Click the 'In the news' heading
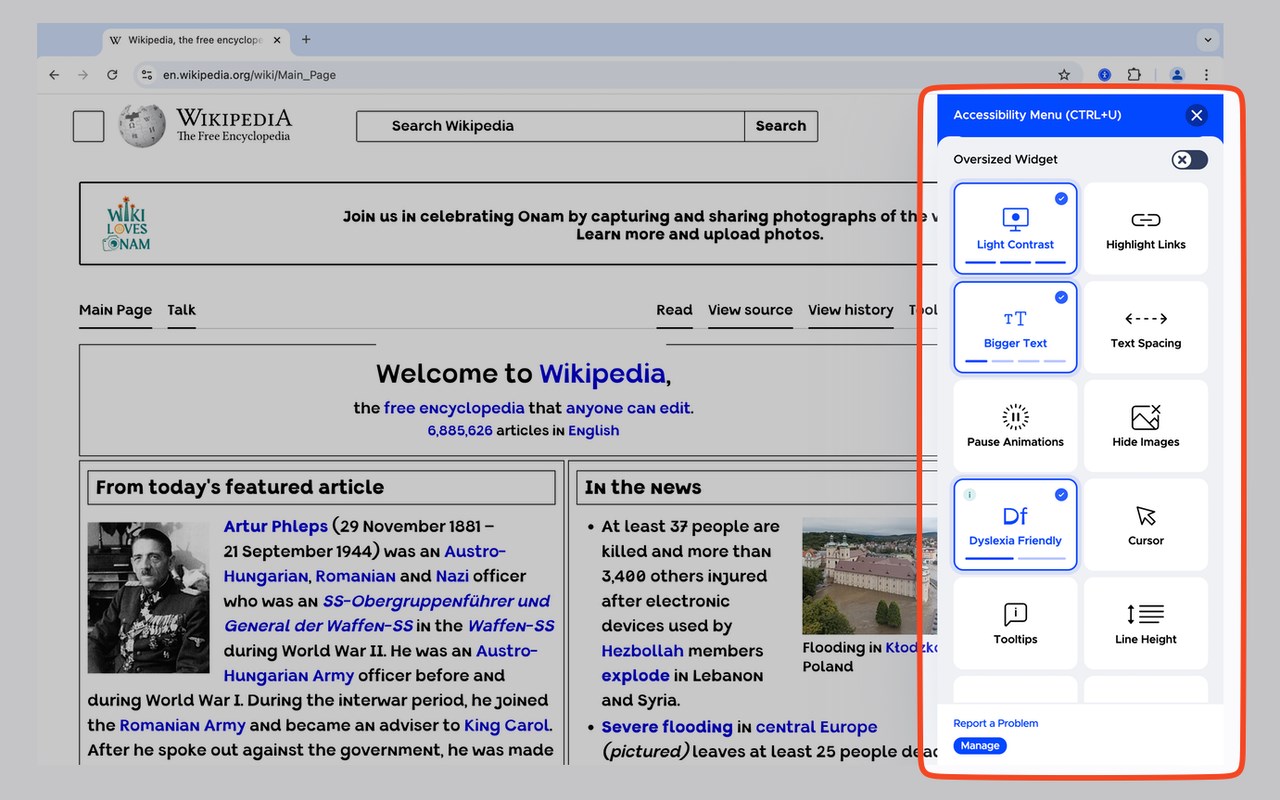Screen dimensions: 1280x800 click(643, 488)
